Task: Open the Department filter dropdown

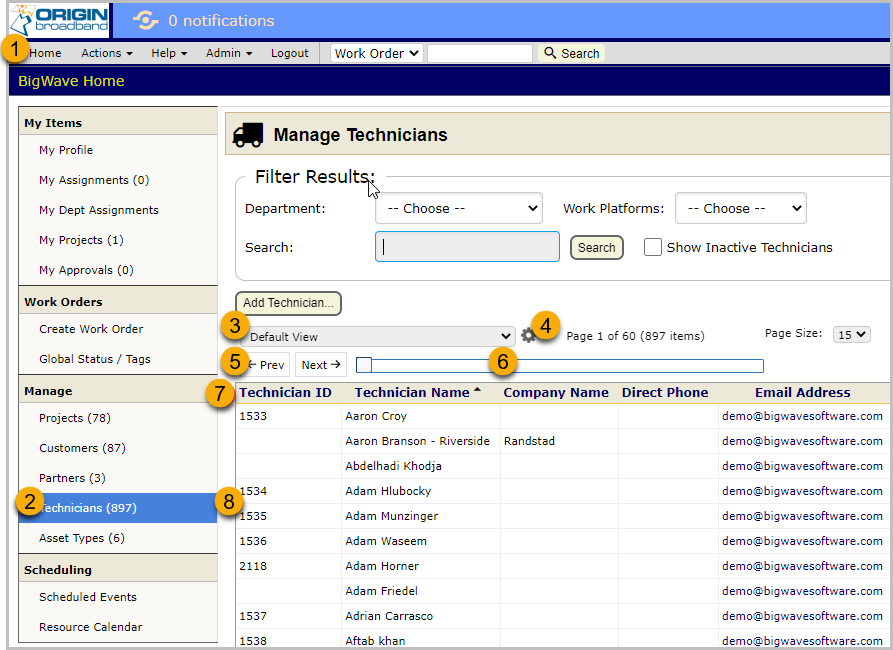Action: 459,209
